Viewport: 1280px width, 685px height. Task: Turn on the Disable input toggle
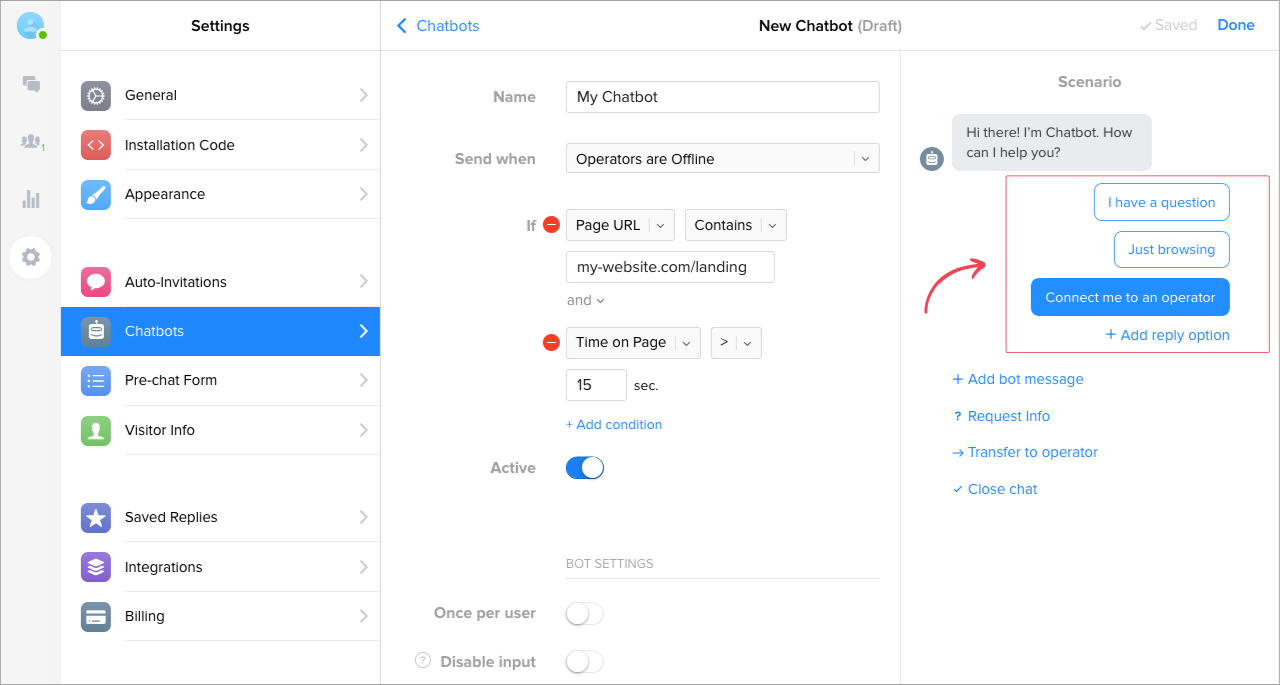pyautogui.click(x=585, y=662)
